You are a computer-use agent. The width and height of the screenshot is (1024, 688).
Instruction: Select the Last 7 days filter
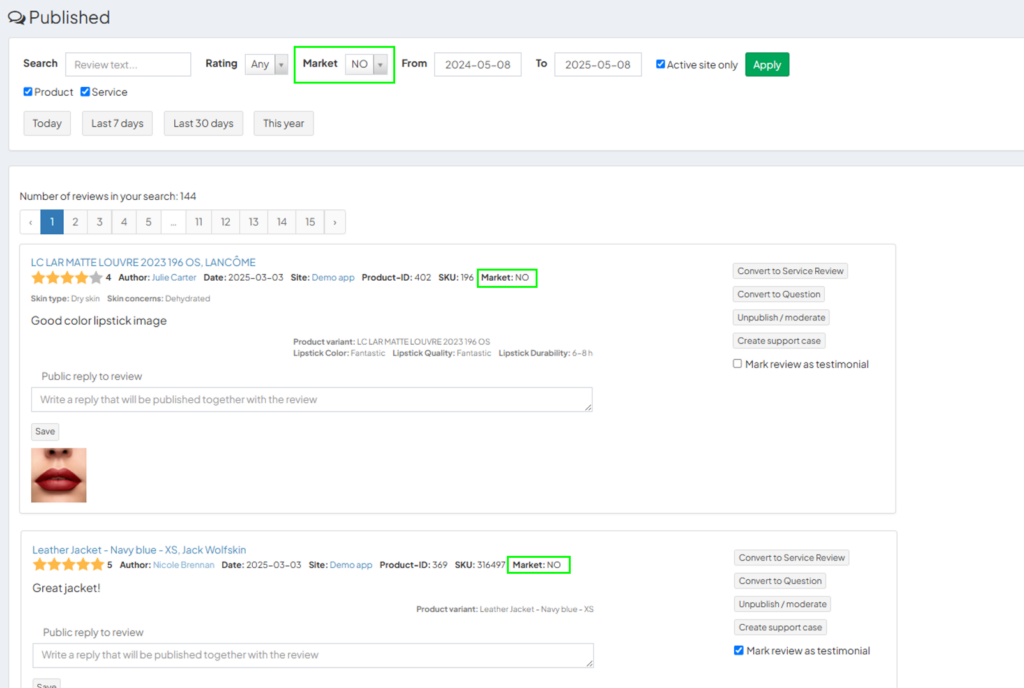click(117, 123)
